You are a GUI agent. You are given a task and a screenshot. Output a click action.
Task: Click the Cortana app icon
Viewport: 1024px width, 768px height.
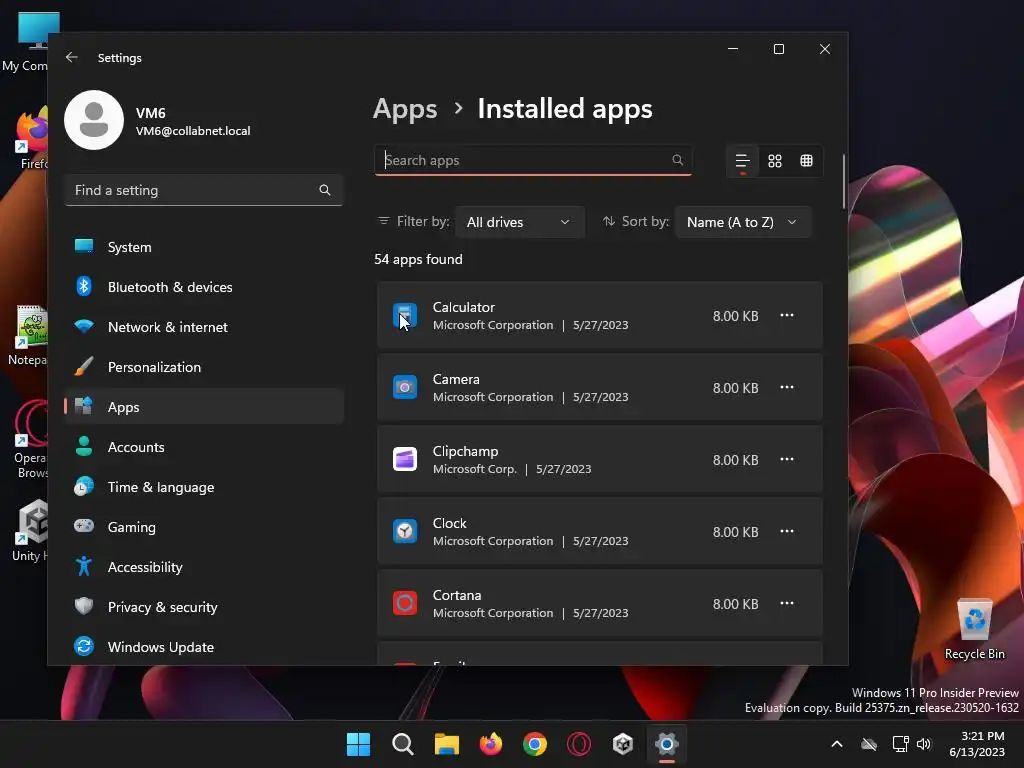[405, 603]
